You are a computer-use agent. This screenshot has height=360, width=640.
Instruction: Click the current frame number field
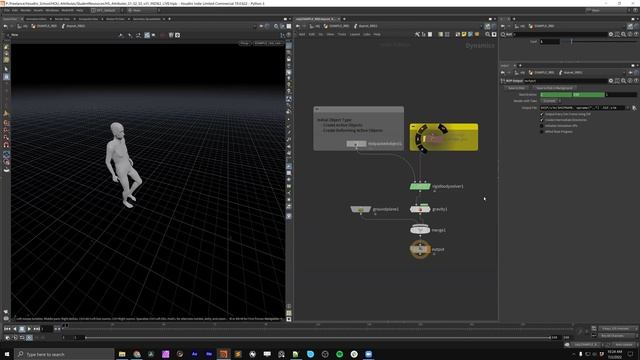(x=47, y=329)
